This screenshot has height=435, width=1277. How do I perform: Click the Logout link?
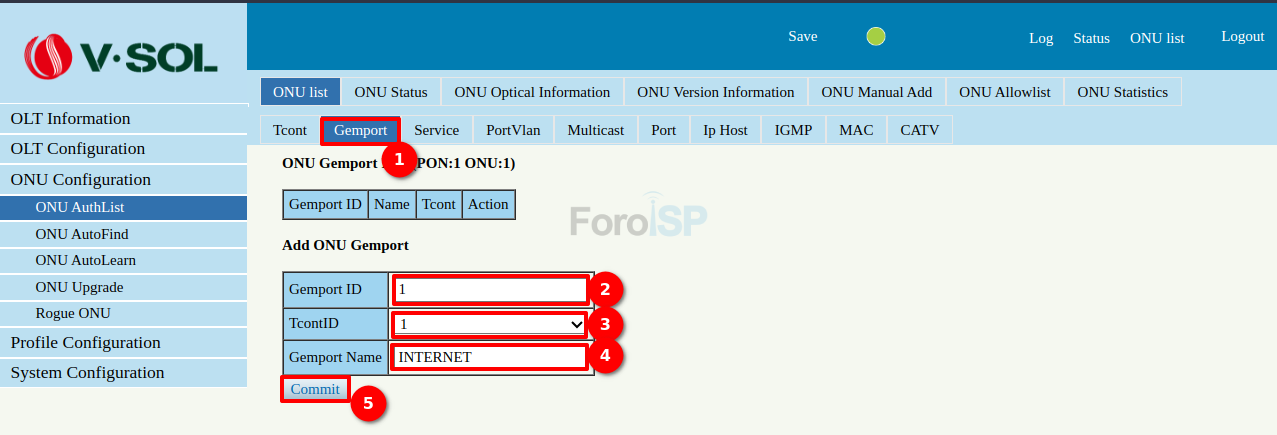tap(1242, 36)
